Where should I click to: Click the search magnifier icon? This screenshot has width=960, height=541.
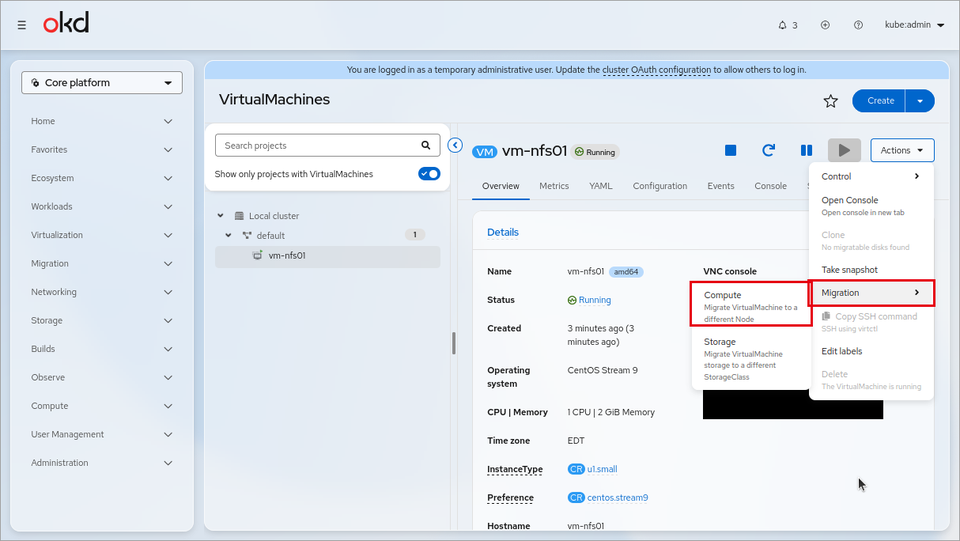(426, 146)
